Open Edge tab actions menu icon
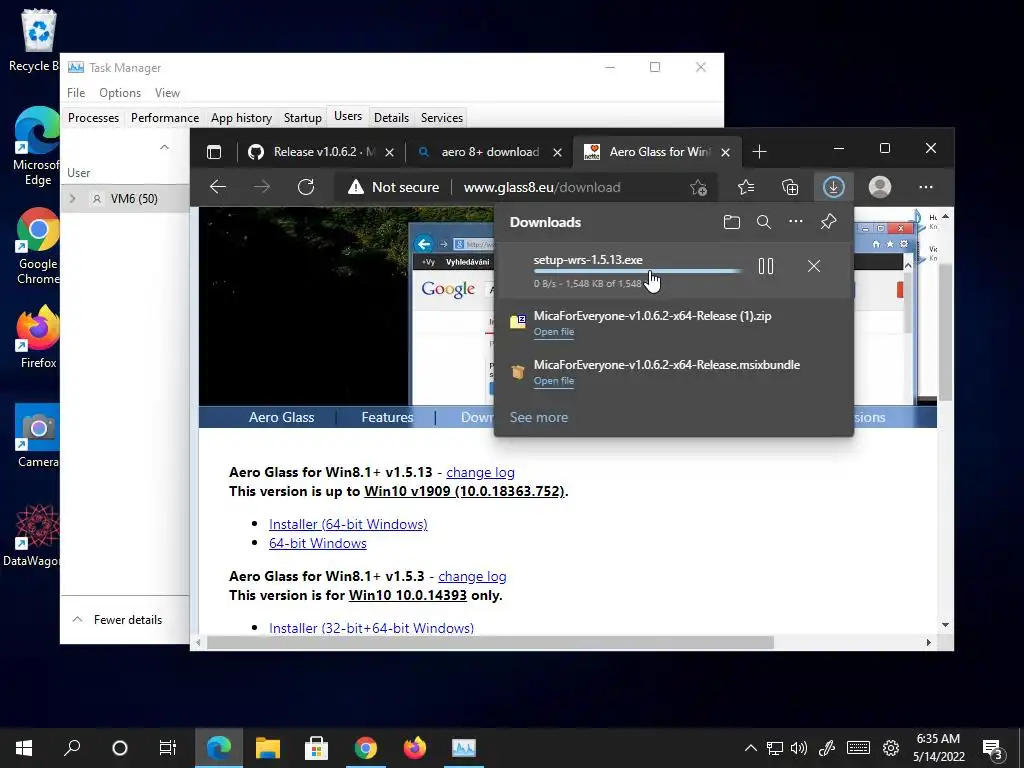This screenshot has width=1024, height=768. 214,152
